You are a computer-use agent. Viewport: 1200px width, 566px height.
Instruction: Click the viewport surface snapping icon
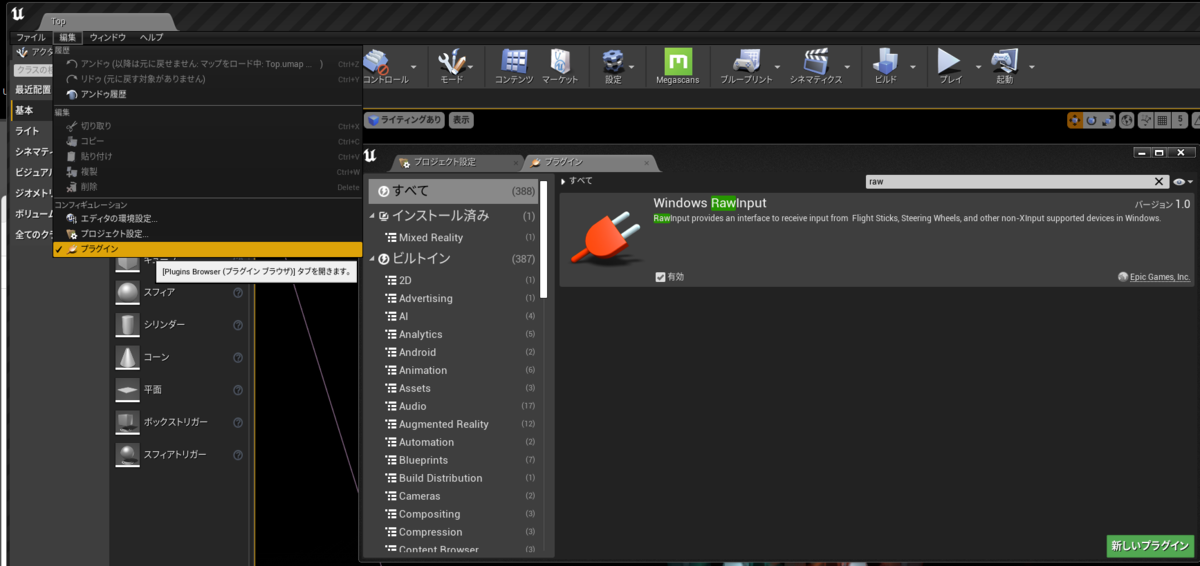(x=1144, y=120)
